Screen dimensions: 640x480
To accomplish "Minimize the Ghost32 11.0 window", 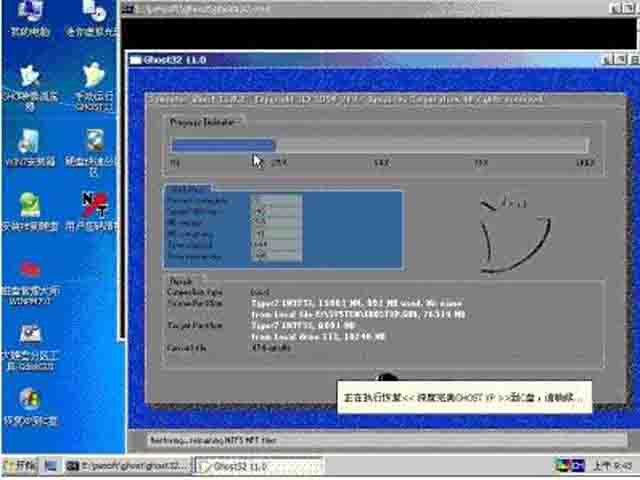I will tap(607, 60).
